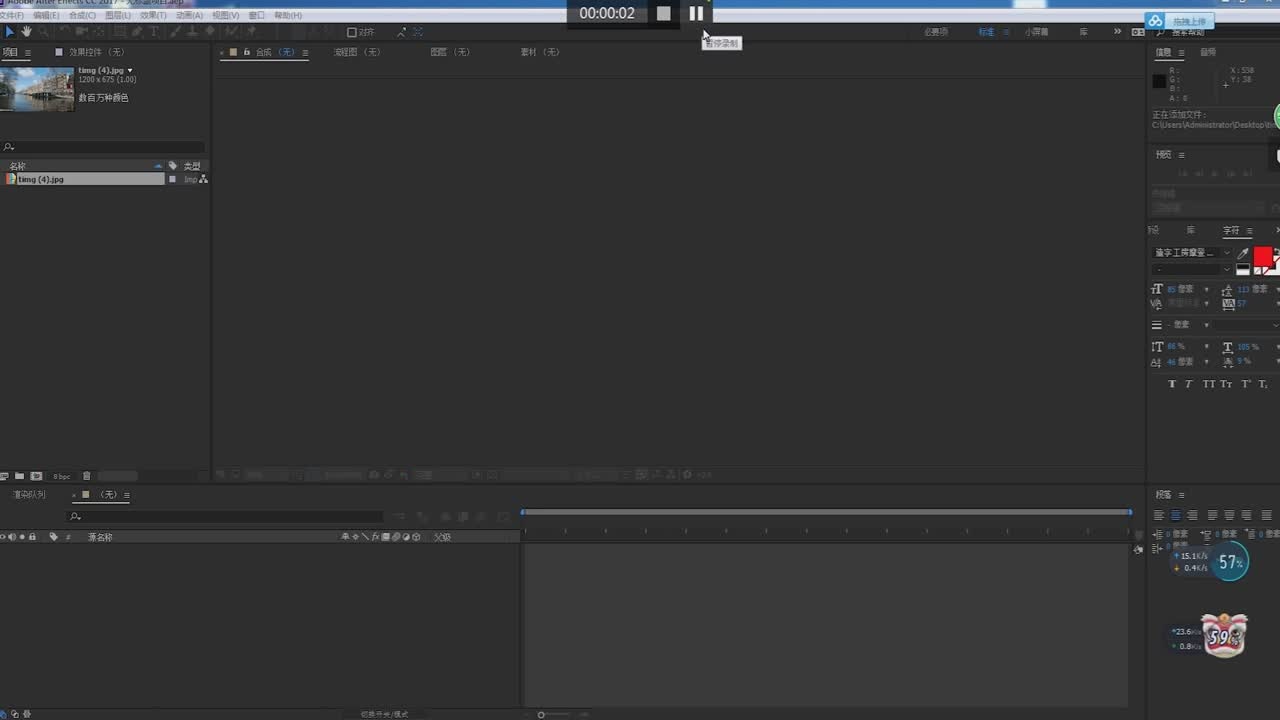This screenshot has height=720, width=1280.
Task: Open the 文件(F) menu
Action: click(11, 15)
